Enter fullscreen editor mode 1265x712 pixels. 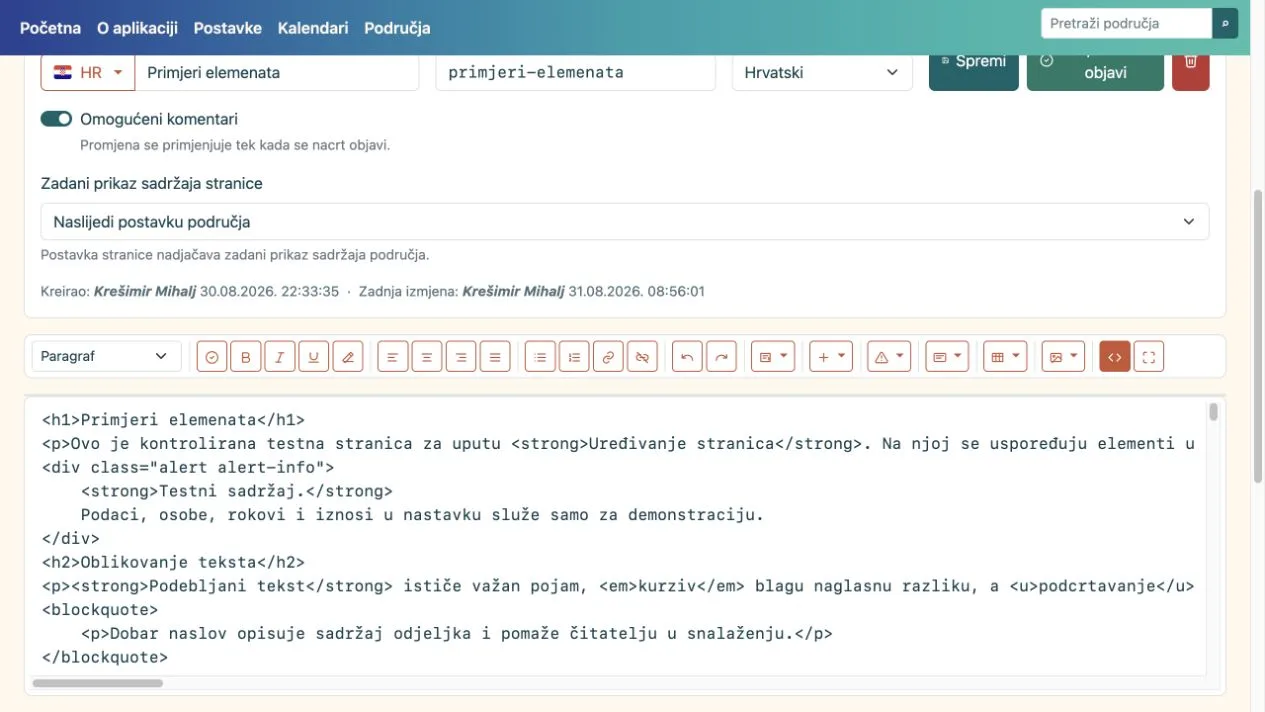pos(1149,357)
